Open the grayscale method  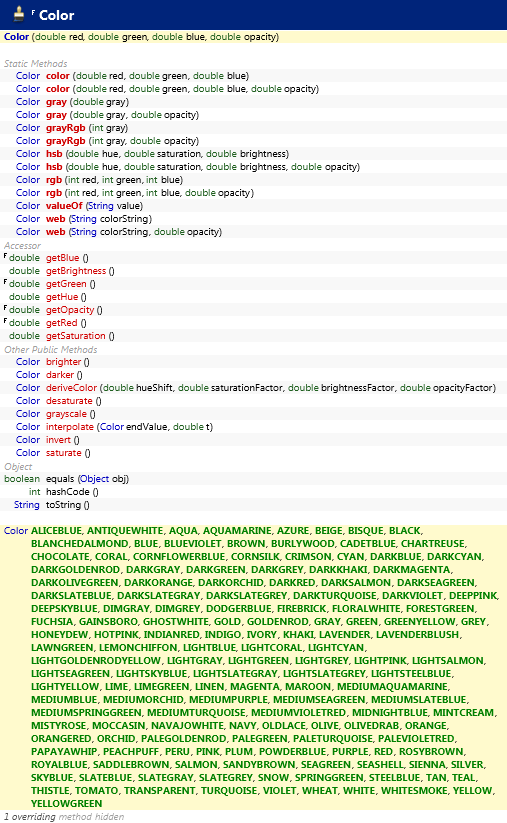(66, 414)
